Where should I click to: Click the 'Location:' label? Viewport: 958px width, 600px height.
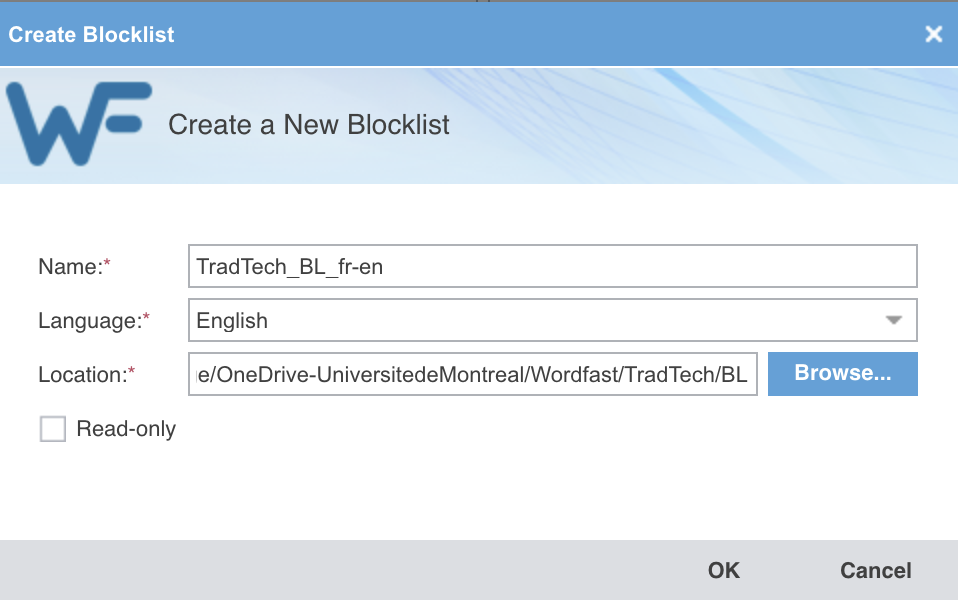click(86, 375)
